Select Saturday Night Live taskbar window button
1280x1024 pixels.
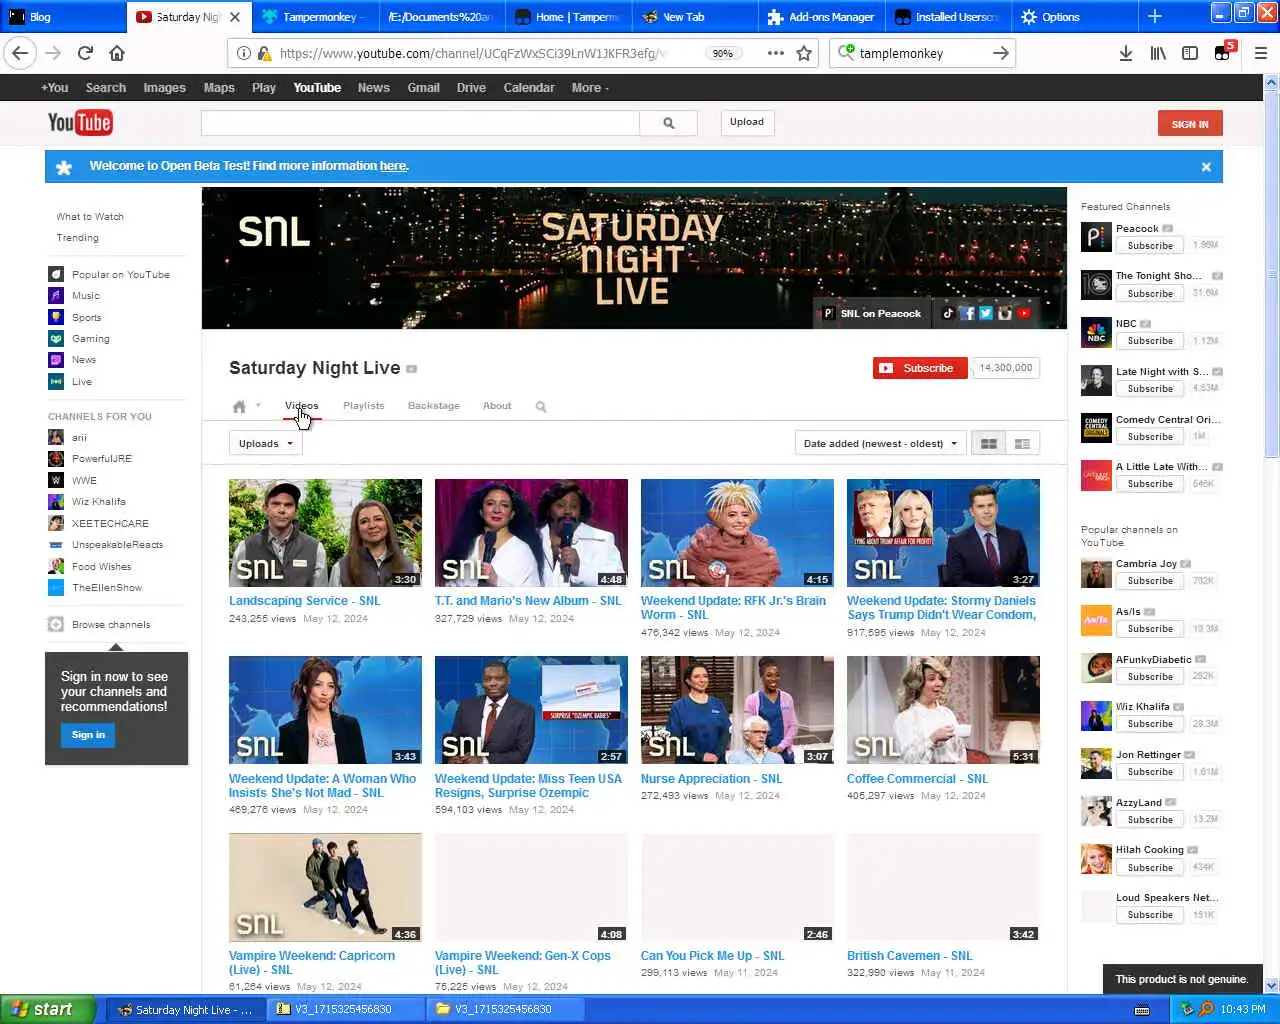click(185, 1009)
